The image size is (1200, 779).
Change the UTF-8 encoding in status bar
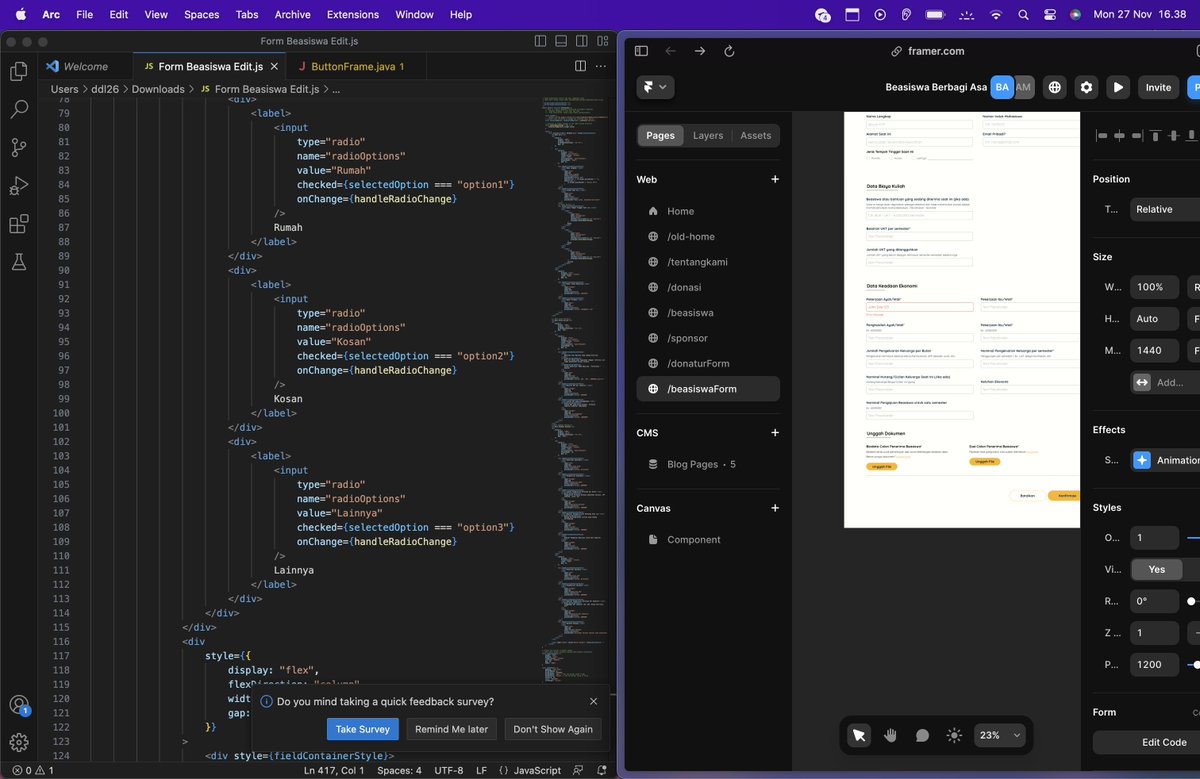click(449, 770)
